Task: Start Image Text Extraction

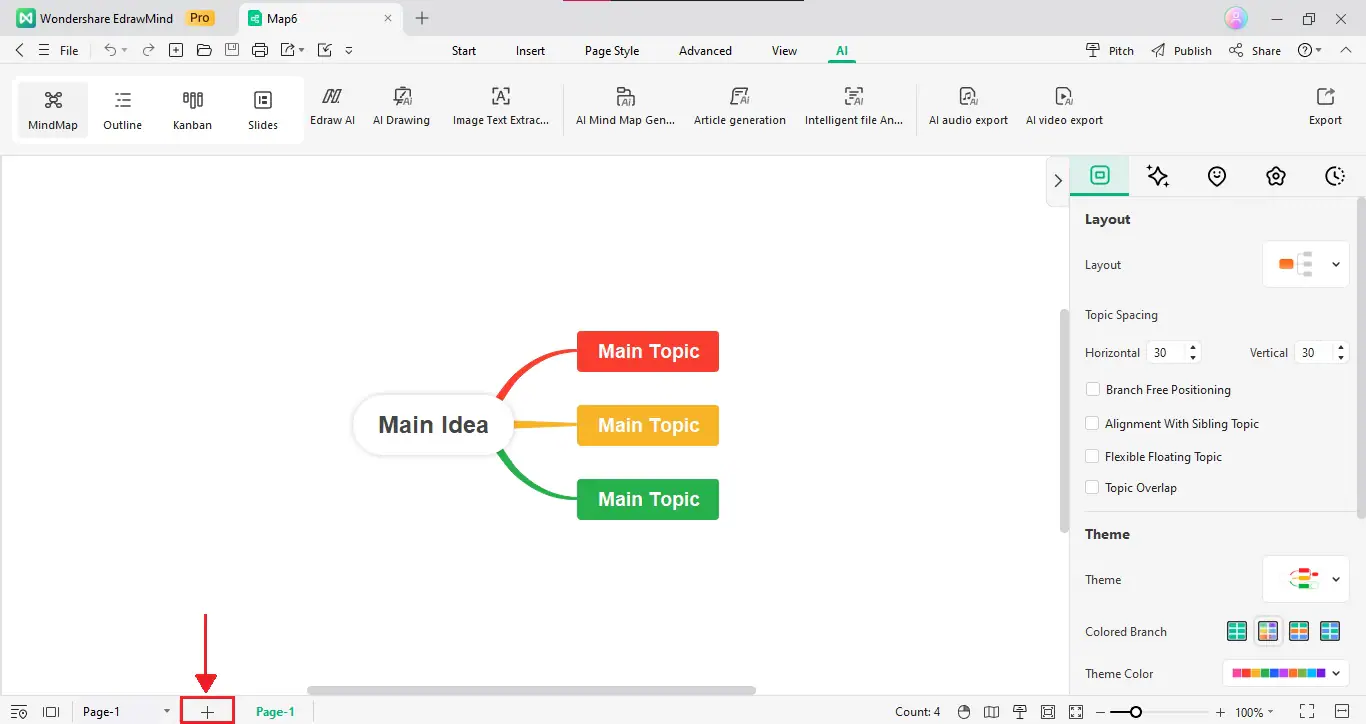Action: 501,106
